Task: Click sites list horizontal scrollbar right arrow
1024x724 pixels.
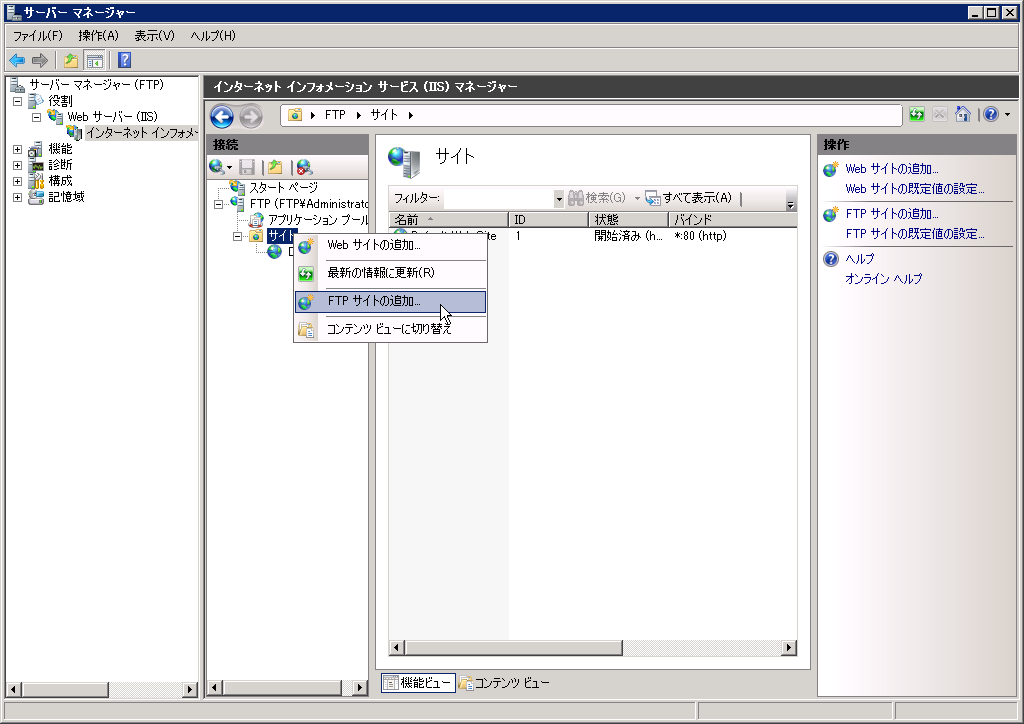Action: coord(789,648)
